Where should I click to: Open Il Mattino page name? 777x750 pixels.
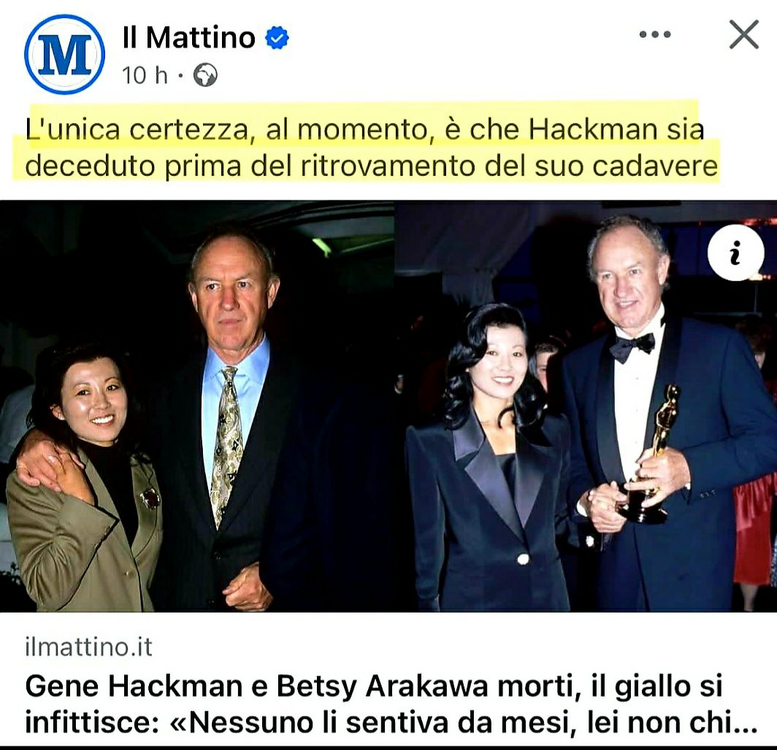coord(189,37)
